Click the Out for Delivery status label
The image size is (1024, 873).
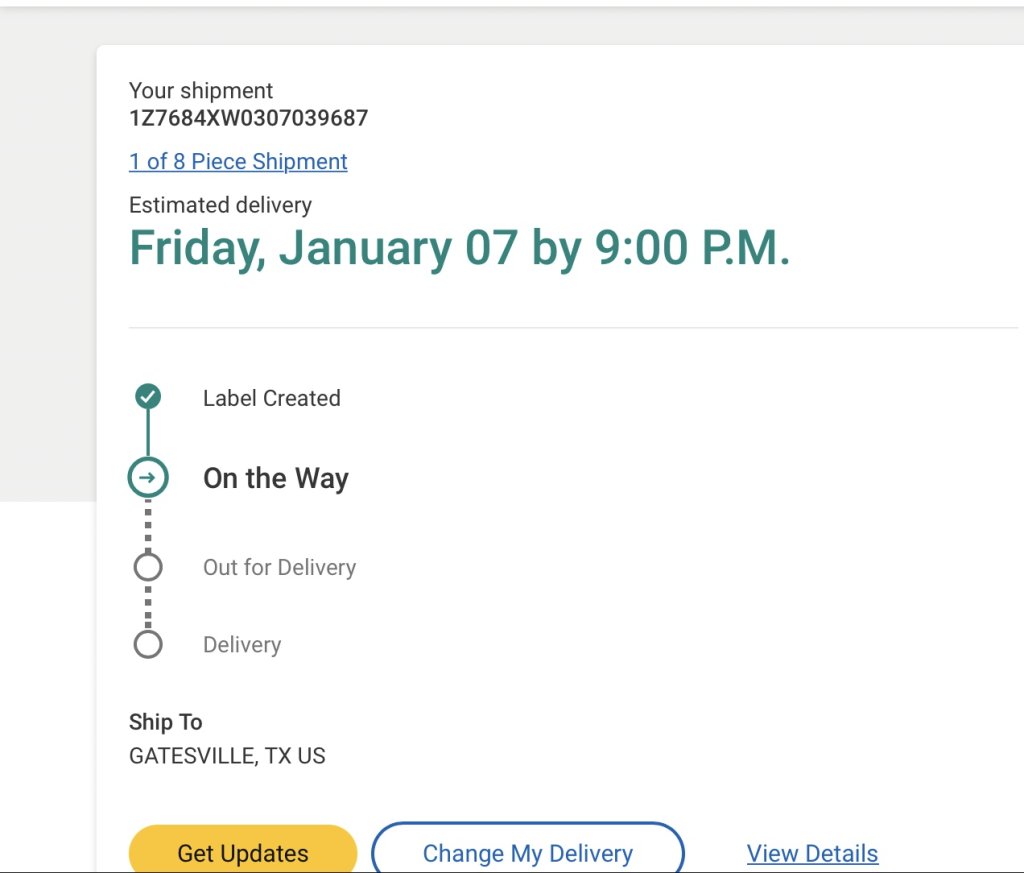[x=280, y=567]
